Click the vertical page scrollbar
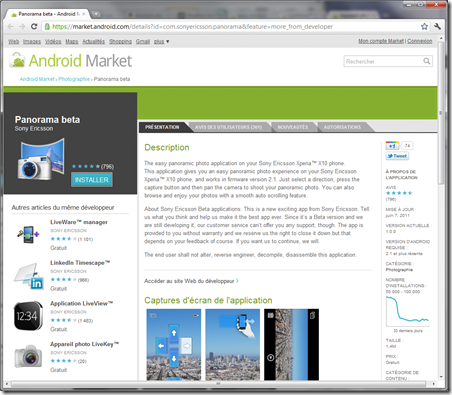This screenshot has width=452, height=395. (441, 209)
